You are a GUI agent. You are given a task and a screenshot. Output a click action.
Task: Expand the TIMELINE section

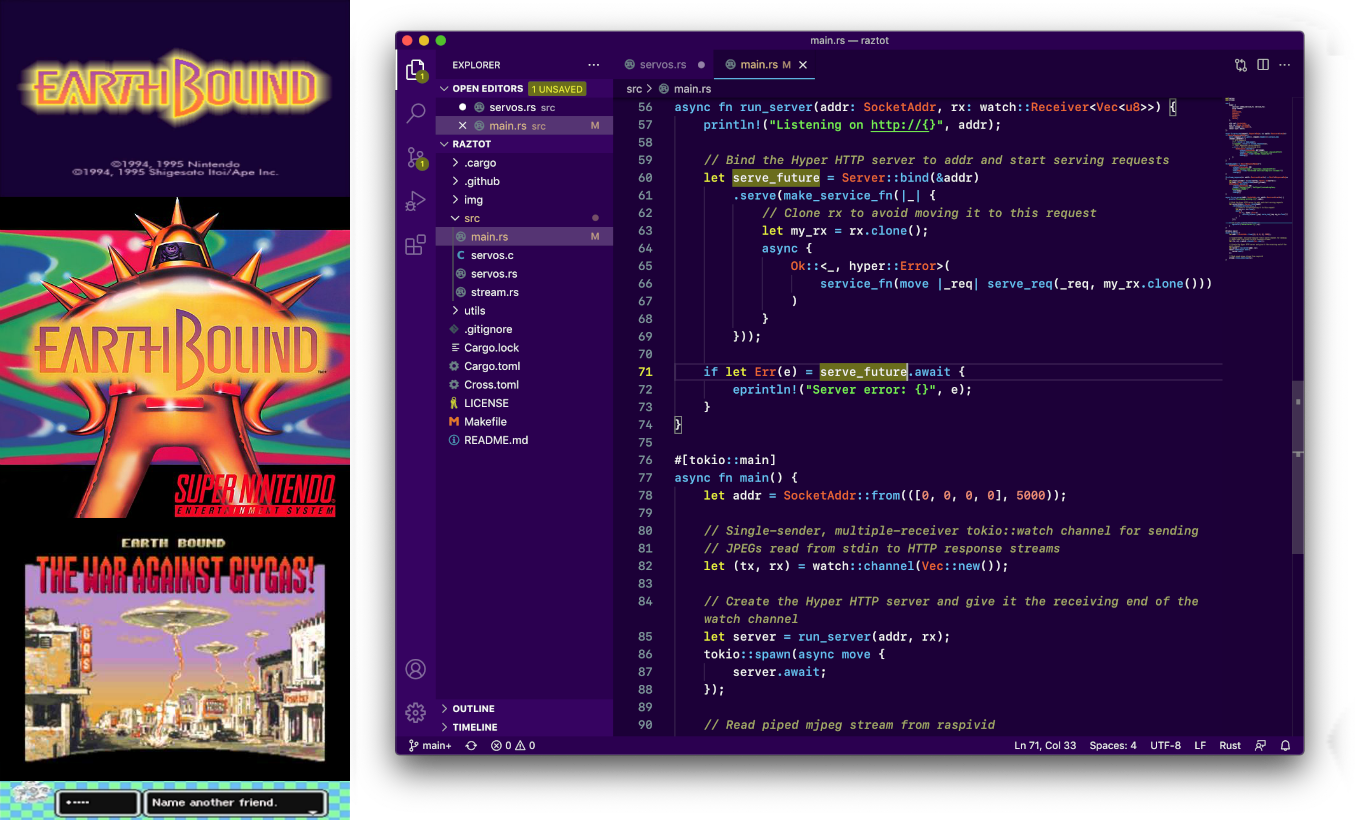tap(475, 727)
